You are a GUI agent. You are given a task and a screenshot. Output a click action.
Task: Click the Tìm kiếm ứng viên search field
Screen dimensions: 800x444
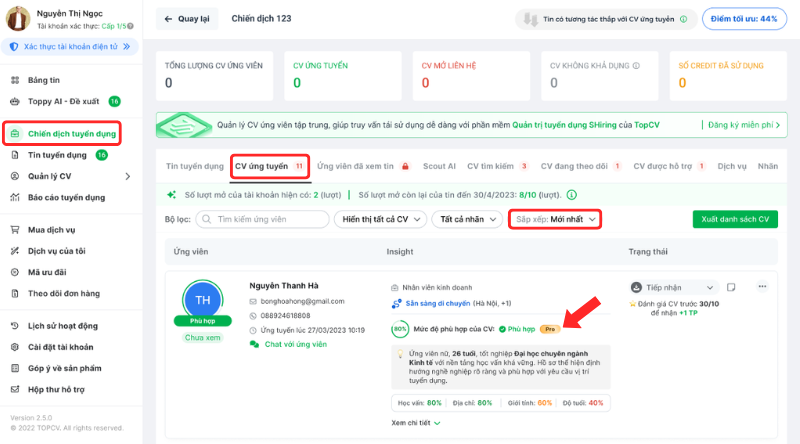pos(262,219)
